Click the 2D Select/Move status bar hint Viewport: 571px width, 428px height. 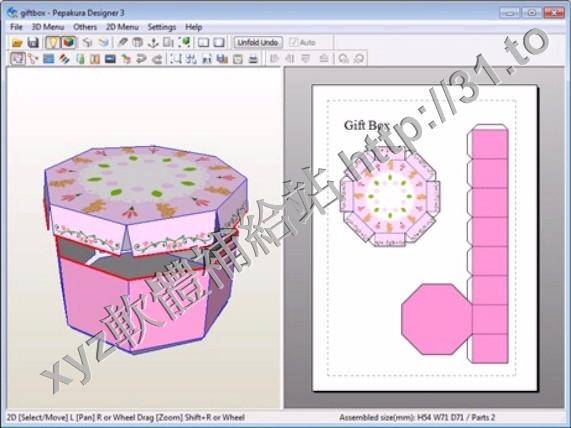coord(126,417)
